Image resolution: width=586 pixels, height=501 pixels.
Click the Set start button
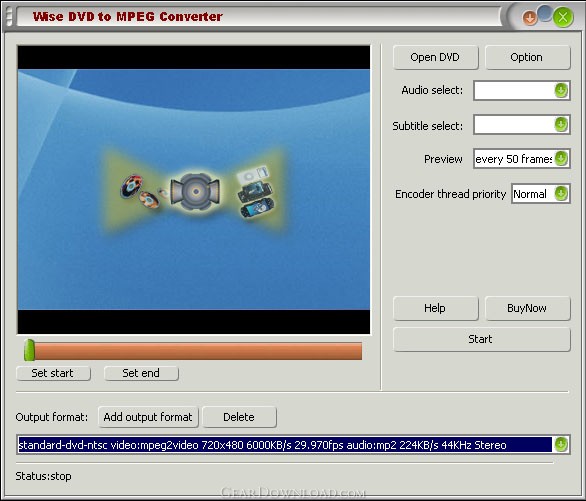pos(53,373)
